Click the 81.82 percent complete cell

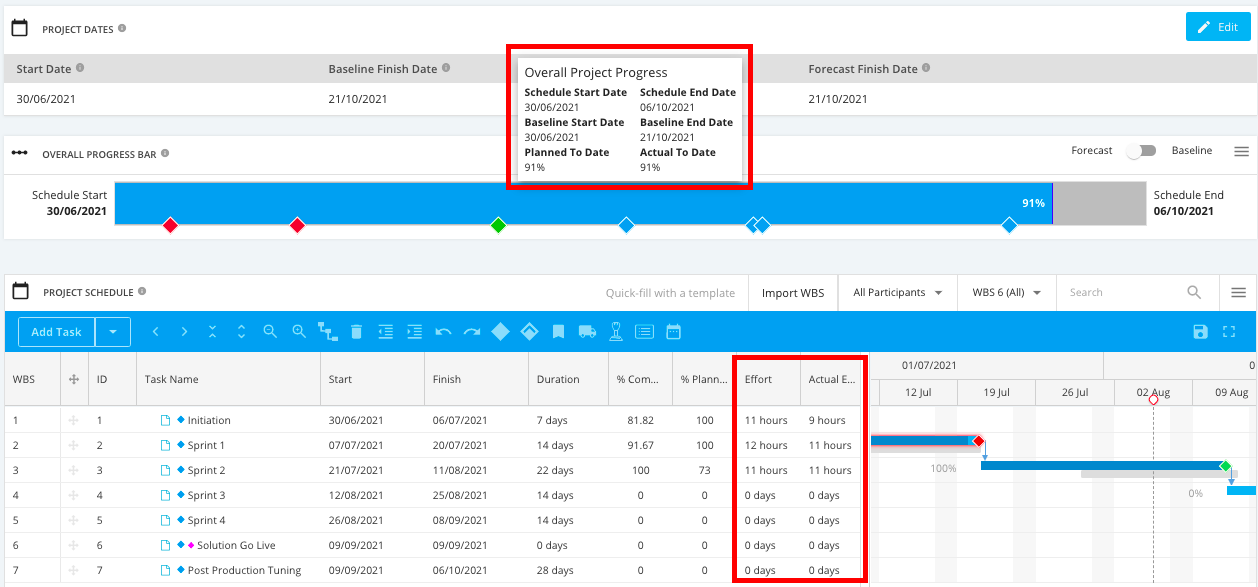640,420
